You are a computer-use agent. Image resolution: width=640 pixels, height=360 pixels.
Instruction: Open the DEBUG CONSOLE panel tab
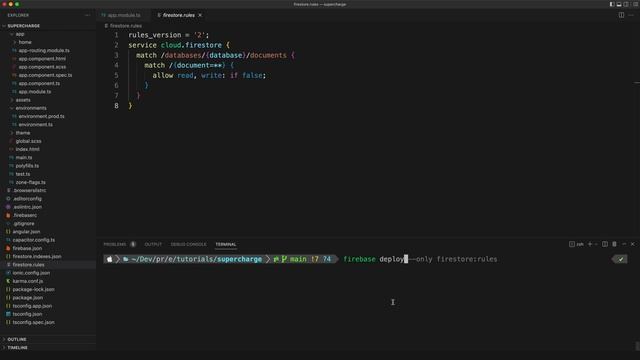(x=189, y=244)
